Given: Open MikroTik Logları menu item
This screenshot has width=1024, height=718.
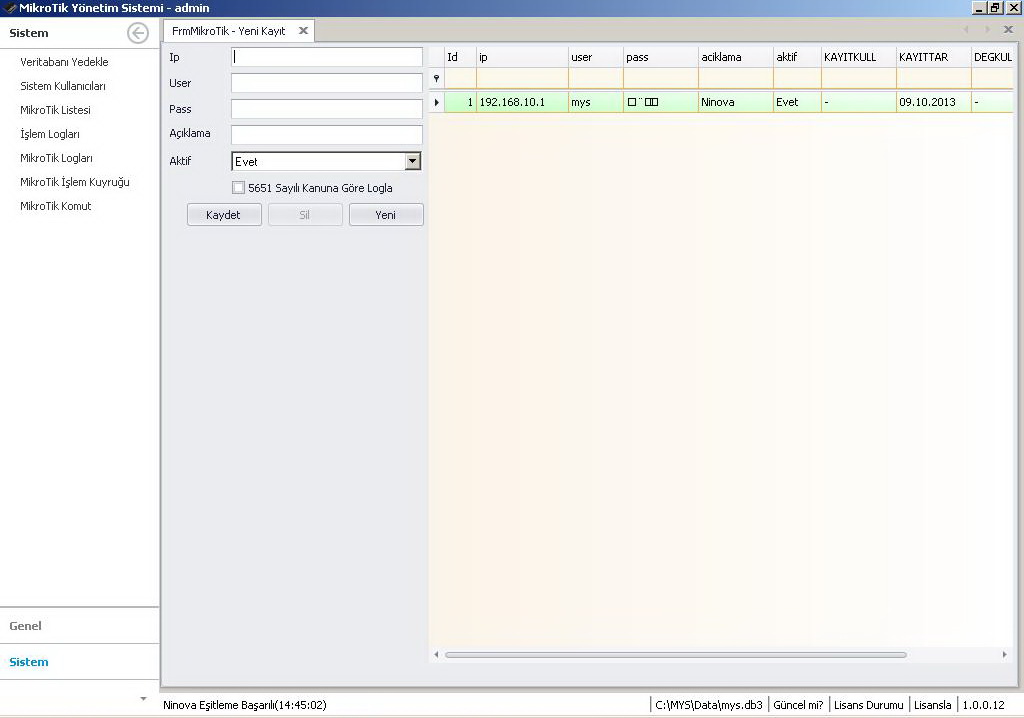Looking at the screenshot, I should tap(56, 158).
